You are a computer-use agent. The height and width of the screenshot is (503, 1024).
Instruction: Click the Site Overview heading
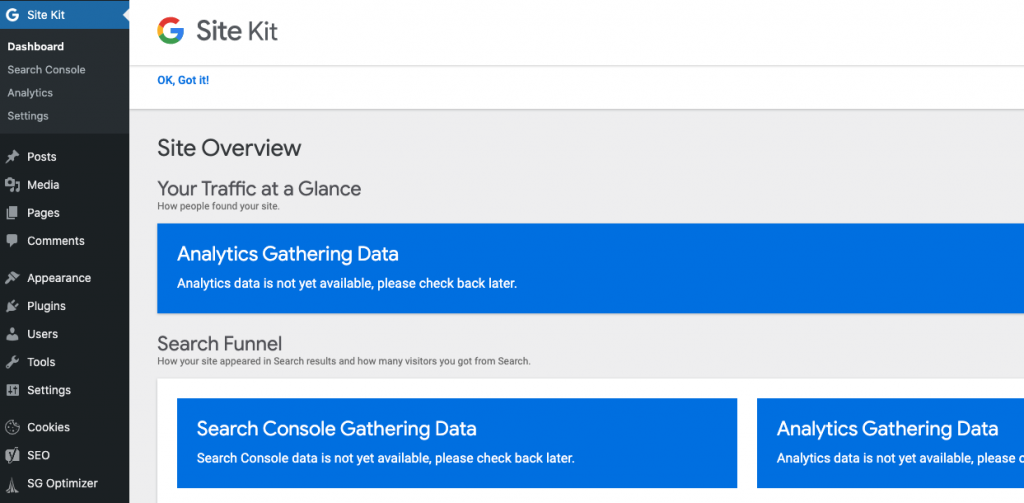tap(229, 148)
